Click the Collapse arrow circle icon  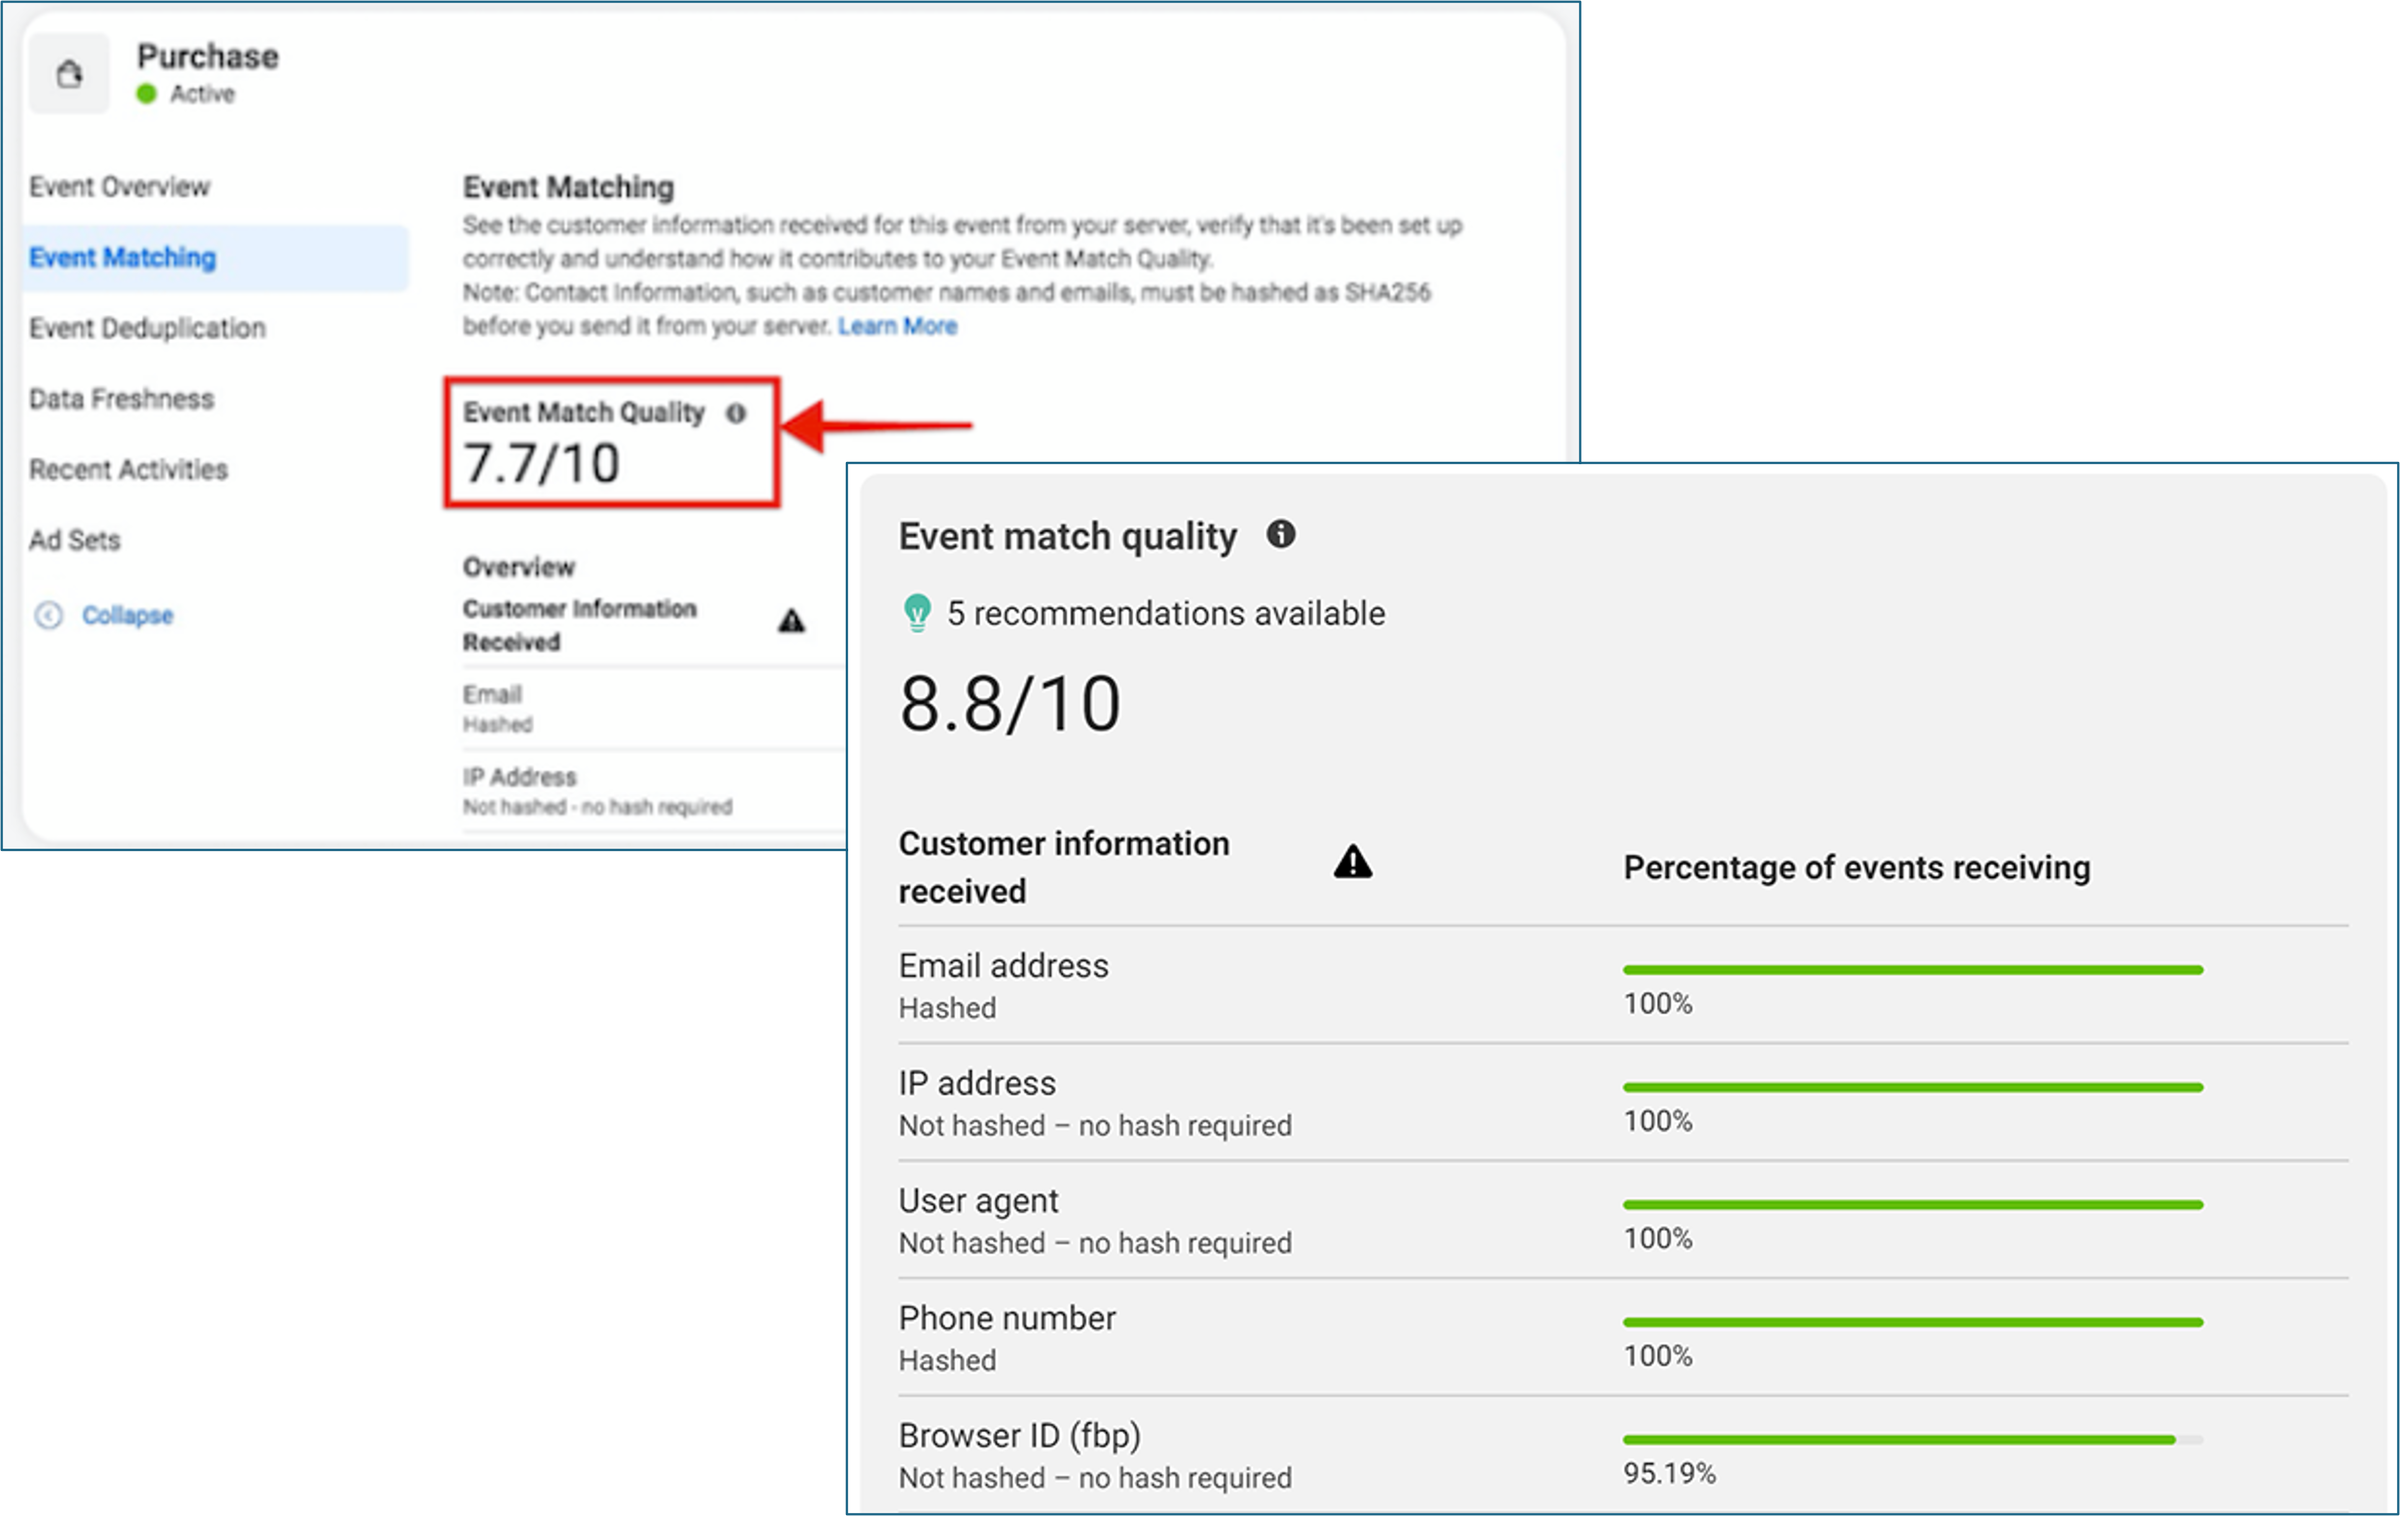(49, 615)
